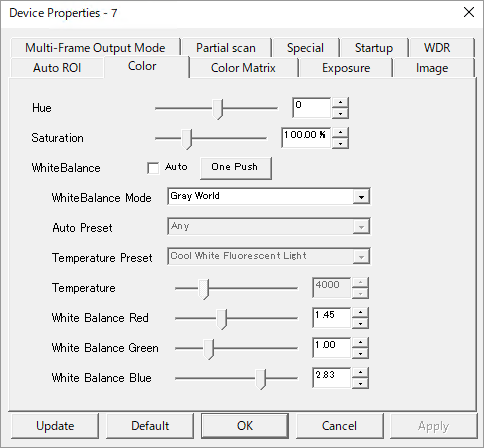Screen dimensions: 484x448
Task: Enable the WhiteBalance Auto checkbox
Action: tap(153, 168)
